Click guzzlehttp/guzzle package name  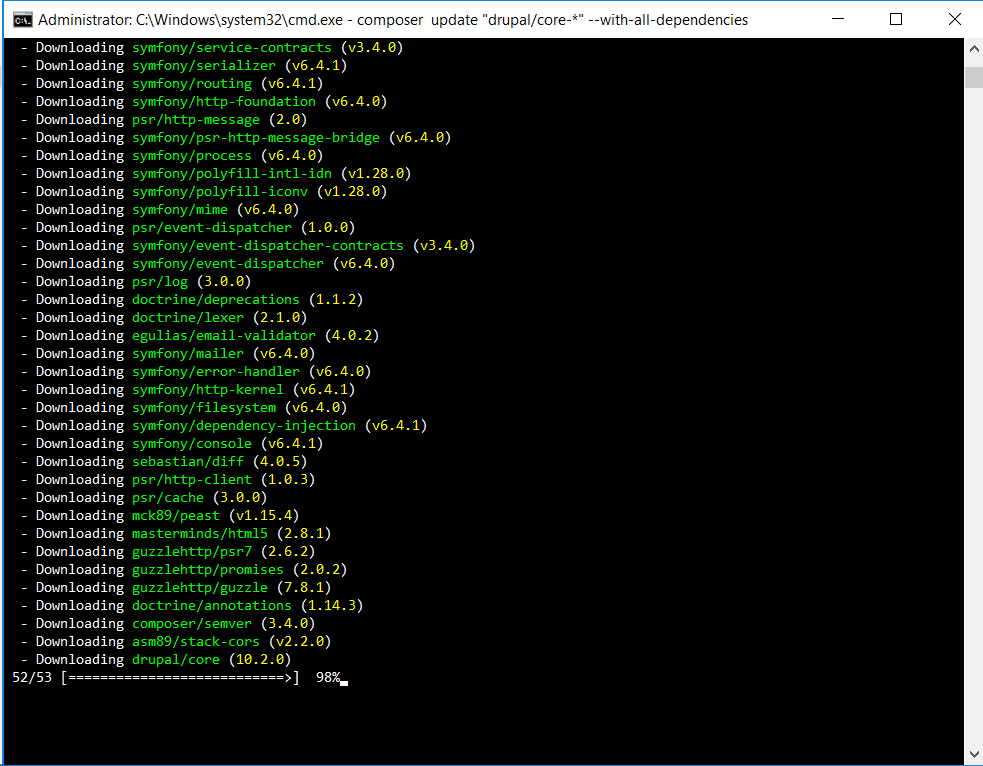point(200,588)
